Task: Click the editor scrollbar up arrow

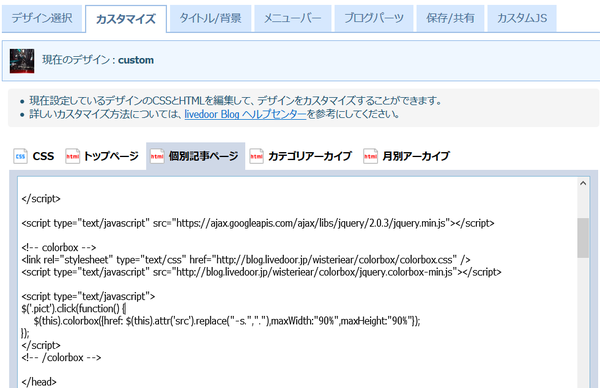Action: (583, 183)
